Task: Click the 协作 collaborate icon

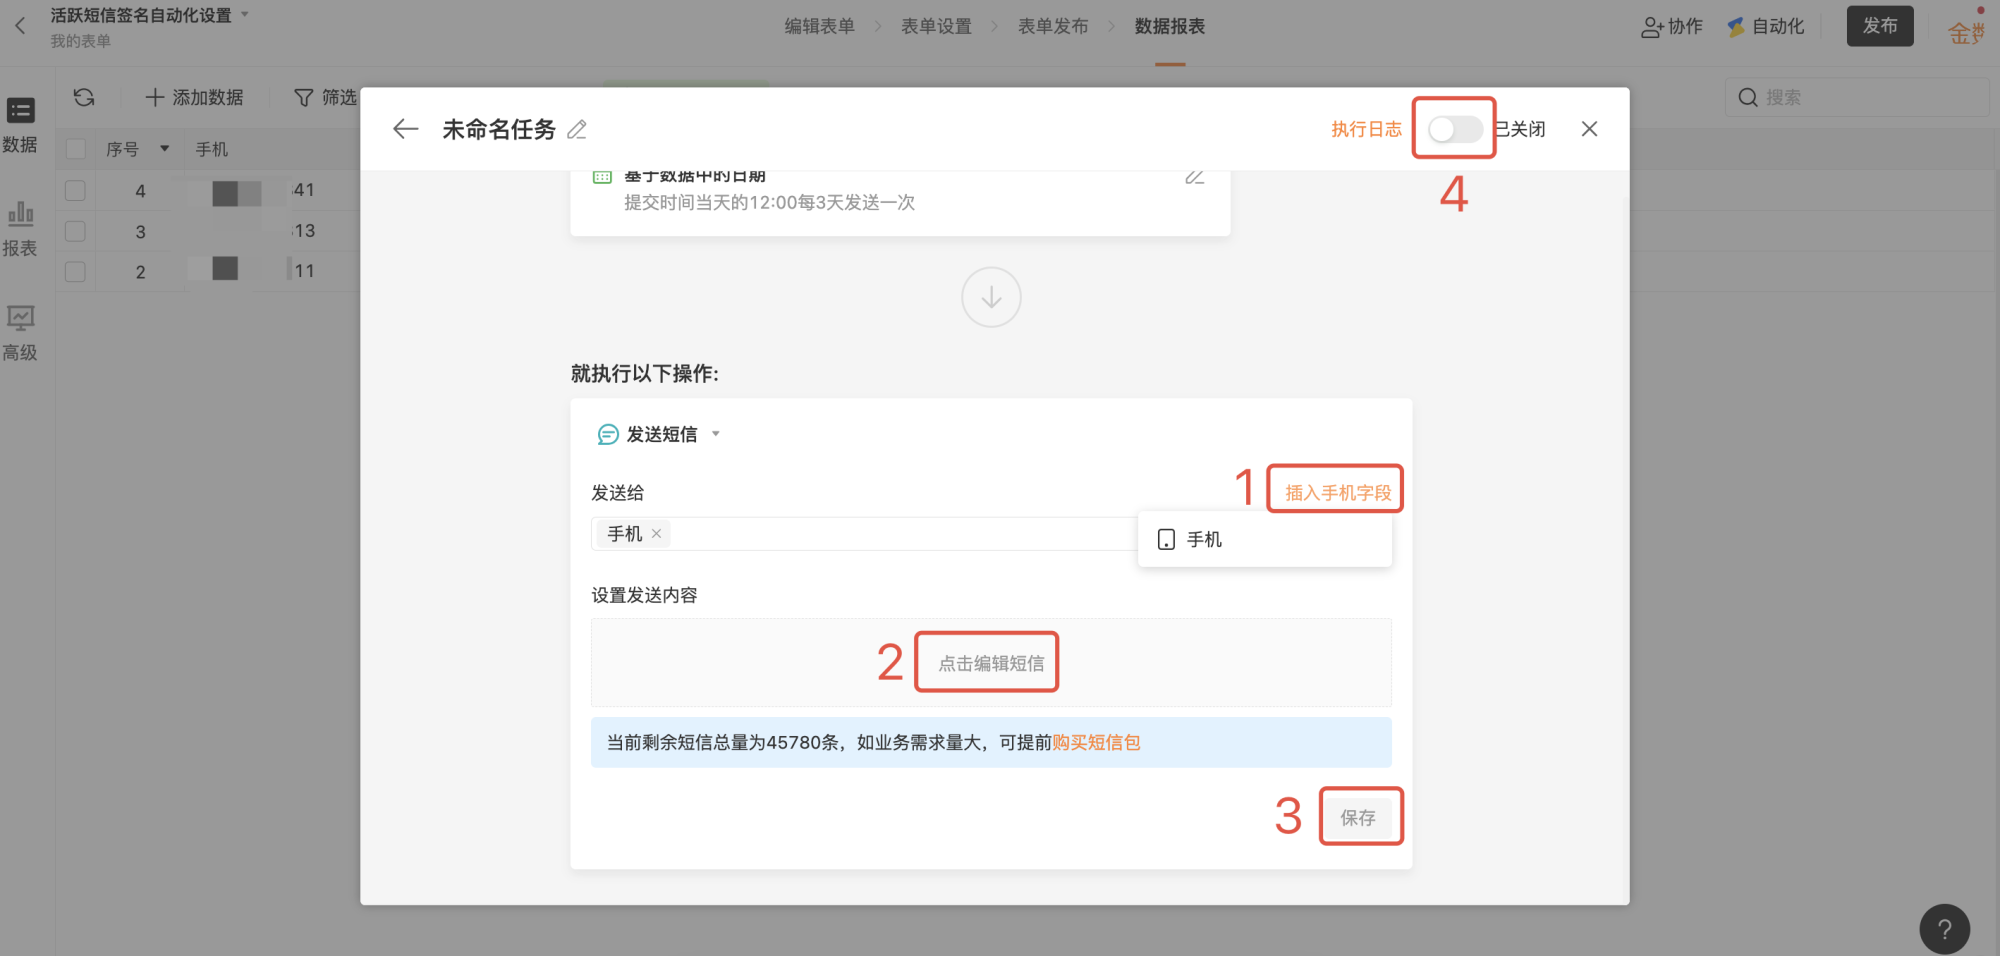Action: 1671,27
